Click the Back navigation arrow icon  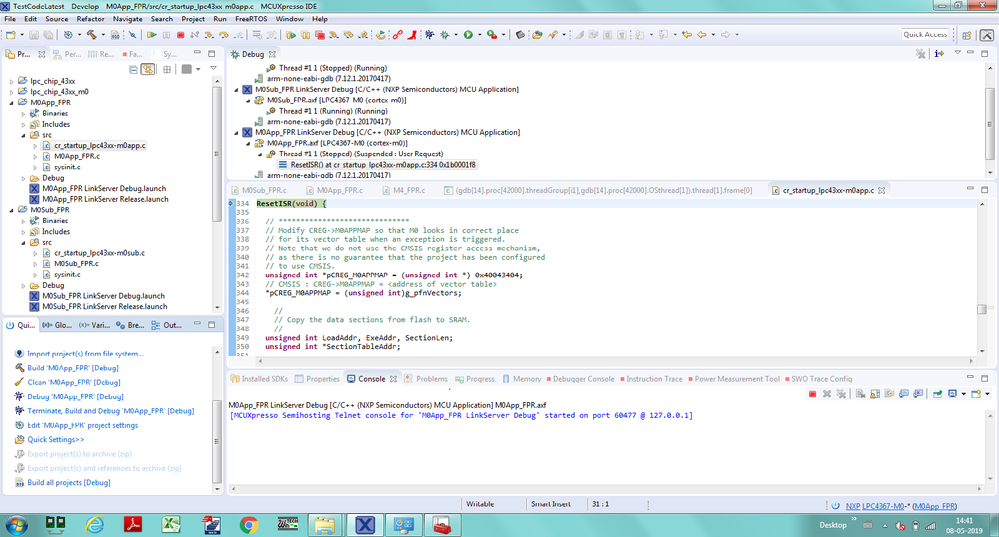(x=701, y=35)
